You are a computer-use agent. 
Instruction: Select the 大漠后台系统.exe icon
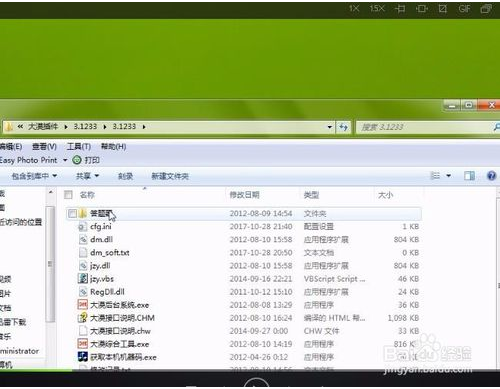coord(83,305)
